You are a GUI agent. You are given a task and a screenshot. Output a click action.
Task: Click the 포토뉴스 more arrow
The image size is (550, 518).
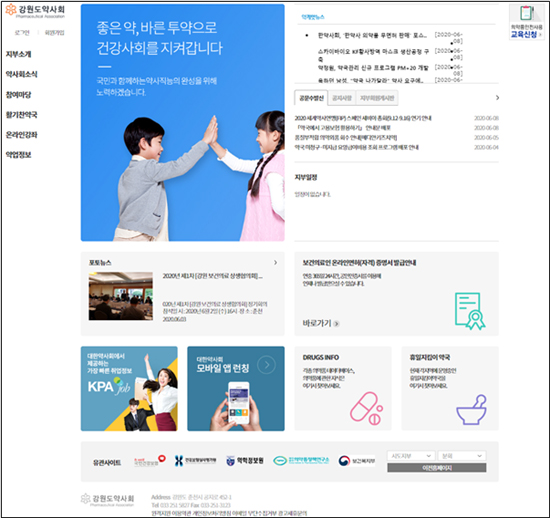[x=275, y=262]
